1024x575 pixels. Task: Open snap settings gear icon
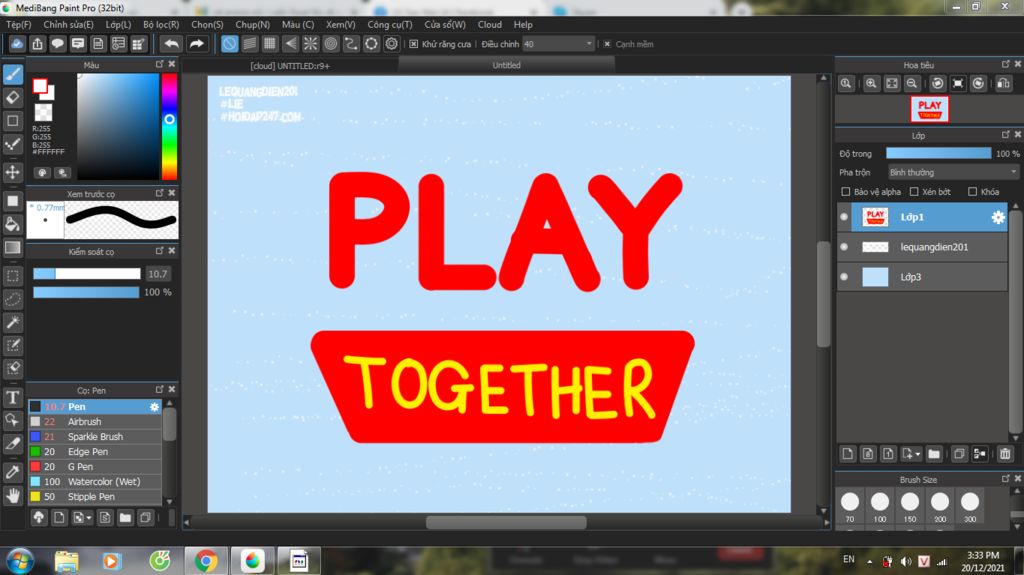click(391, 44)
